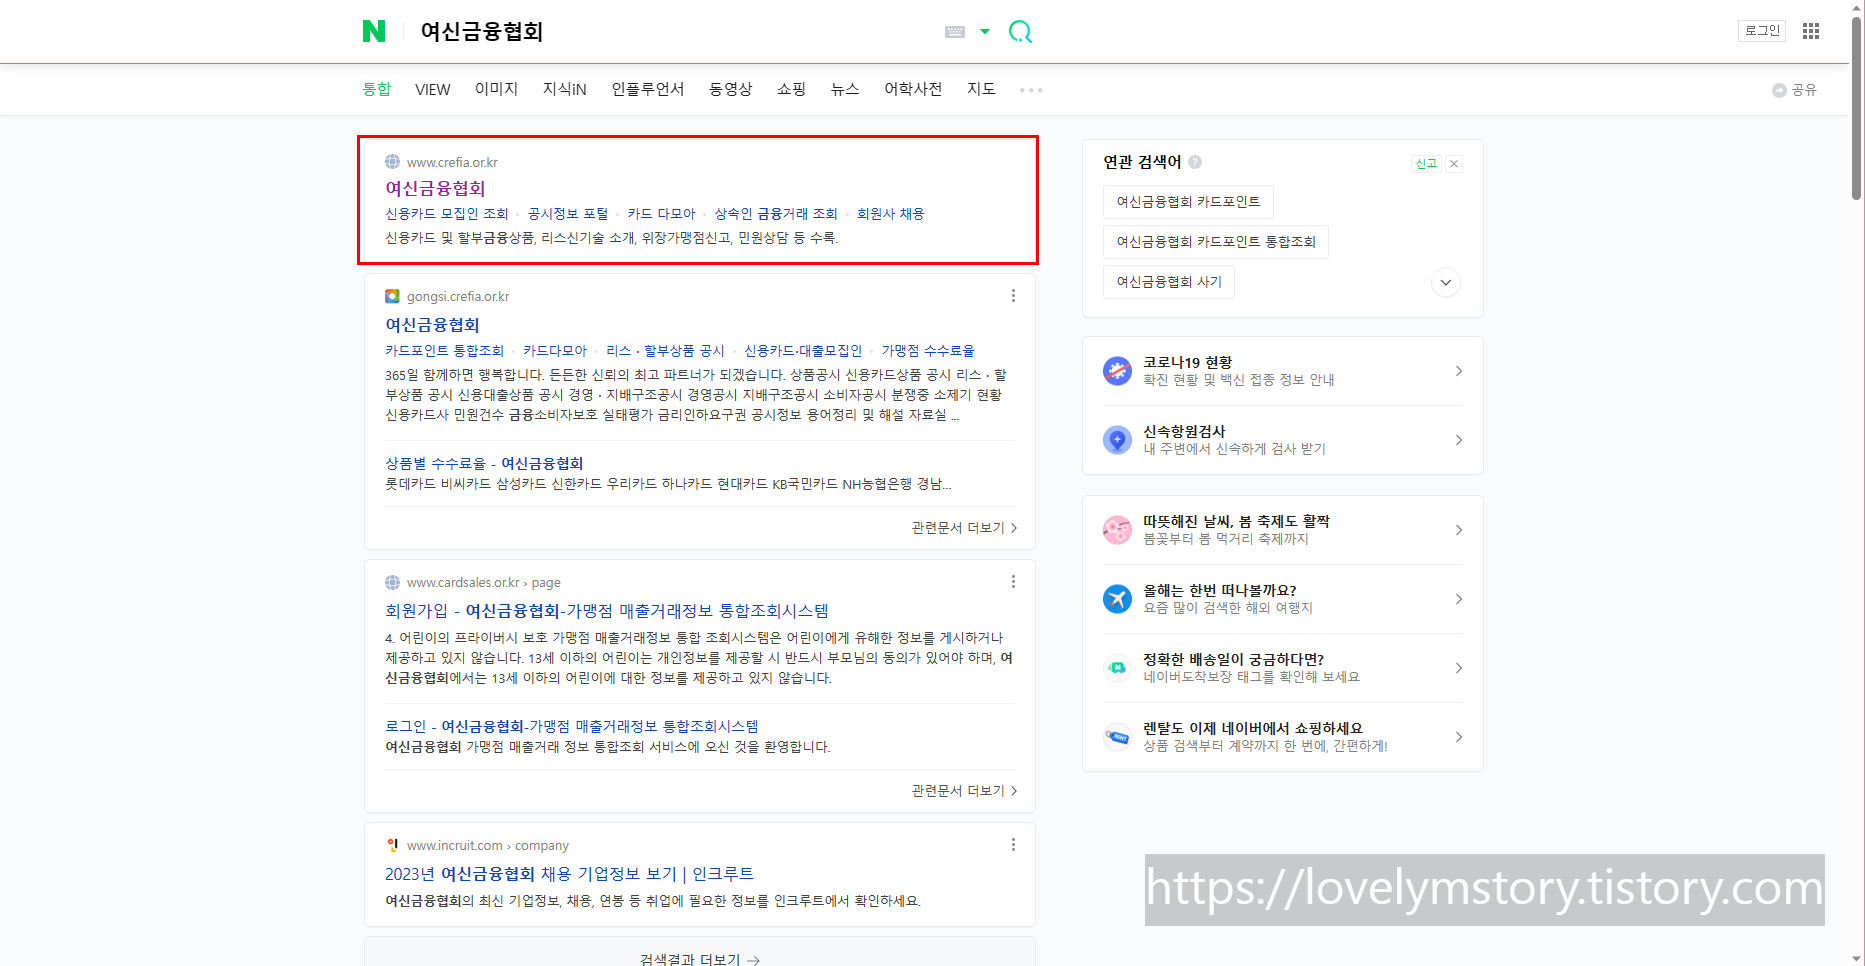Open the on-screen keyboard icon
Screen dimensions: 1865x966
(x=955, y=32)
